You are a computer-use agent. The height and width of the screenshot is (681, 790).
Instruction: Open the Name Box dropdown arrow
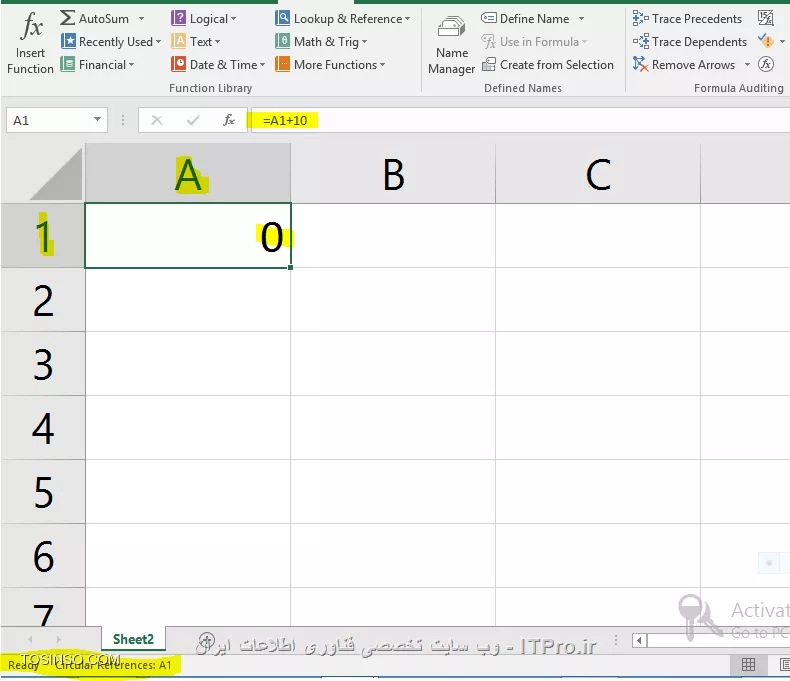98,120
